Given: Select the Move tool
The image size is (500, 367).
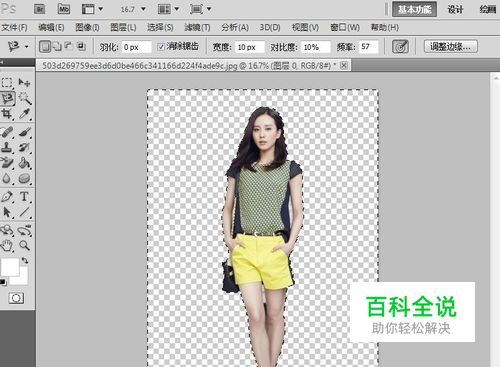Looking at the screenshot, I should [x=24, y=82].
